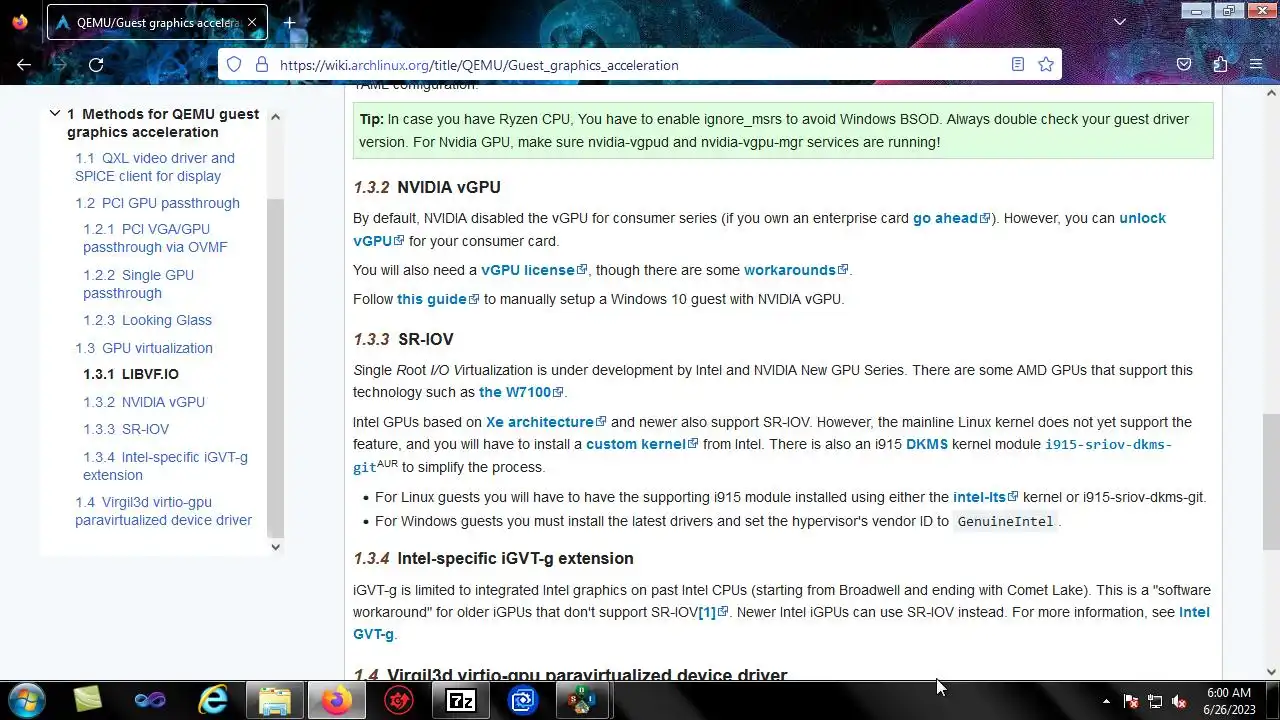The image size is (1280, 720).
Task: Go to 1.1 QXL video driver section
Action: tap(155, 167)
